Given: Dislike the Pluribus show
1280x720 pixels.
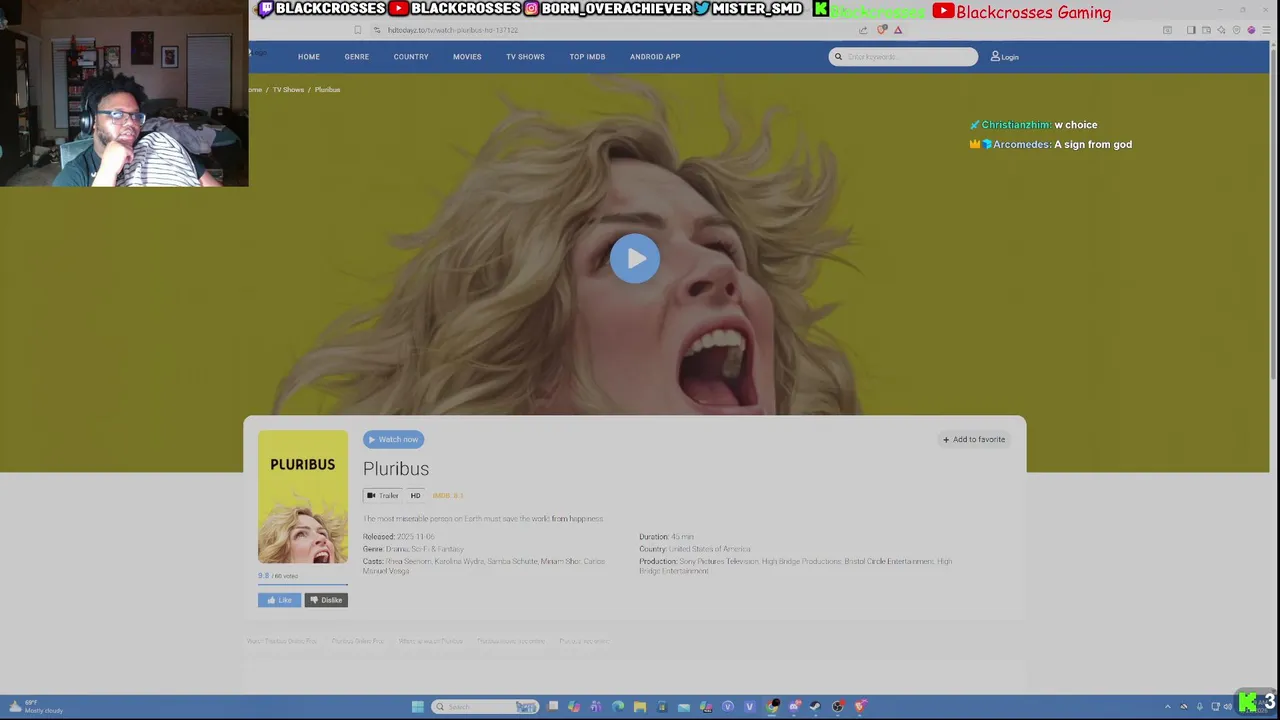Looking at the screenshot, I should click(x=326, y=600).
